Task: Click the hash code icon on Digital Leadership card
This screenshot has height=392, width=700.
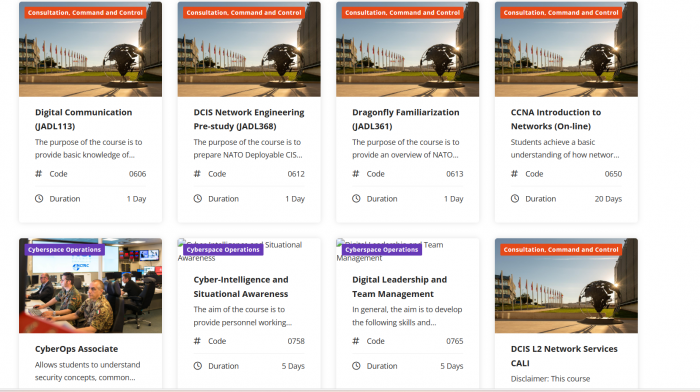Action: pyautogui.click(x=355, y=341)
